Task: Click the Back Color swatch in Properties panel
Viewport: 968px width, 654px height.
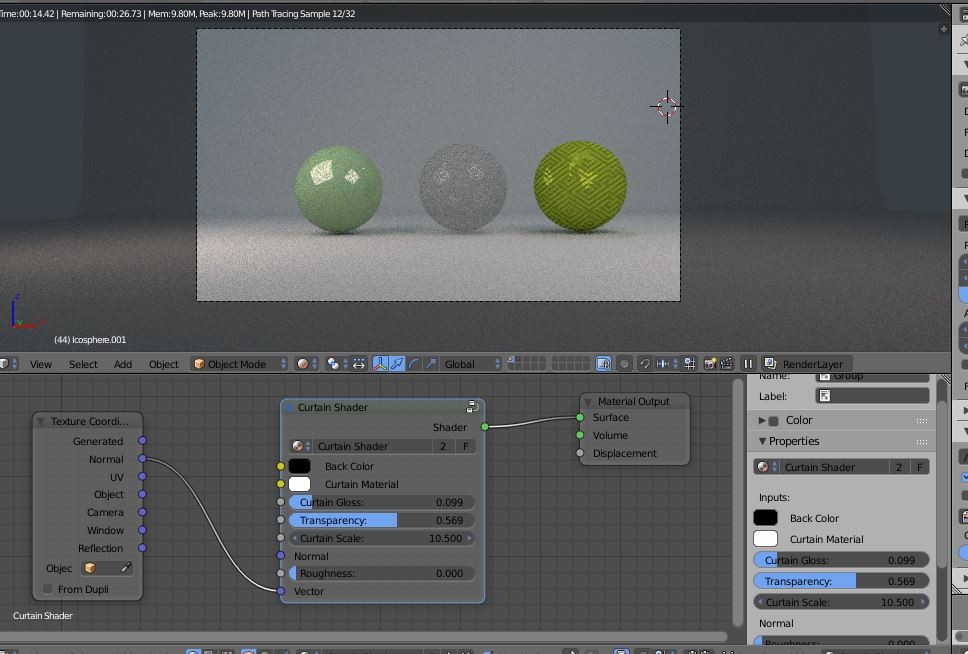Action: (x=766, y=517)
